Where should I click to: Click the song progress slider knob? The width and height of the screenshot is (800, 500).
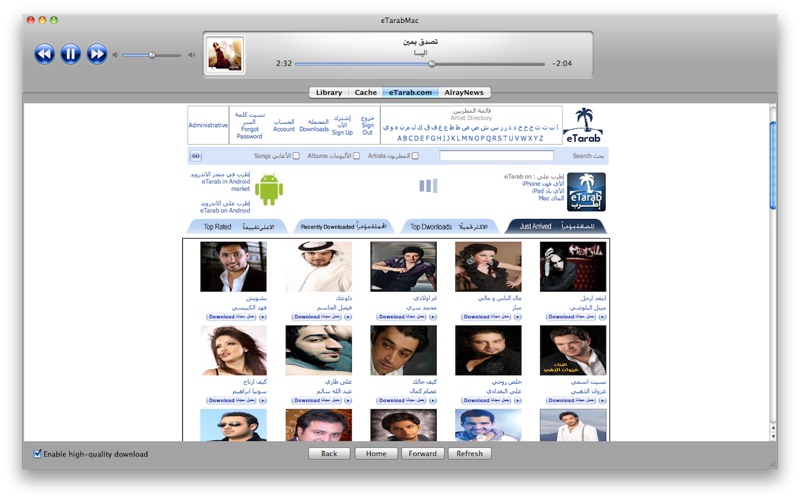(x=432, y=64)
